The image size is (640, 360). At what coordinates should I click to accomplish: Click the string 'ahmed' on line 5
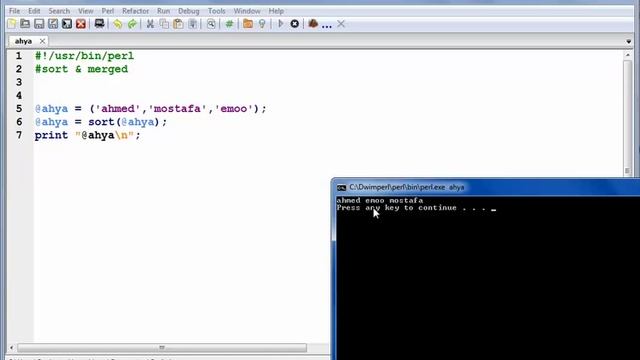(x=118, y=109)
